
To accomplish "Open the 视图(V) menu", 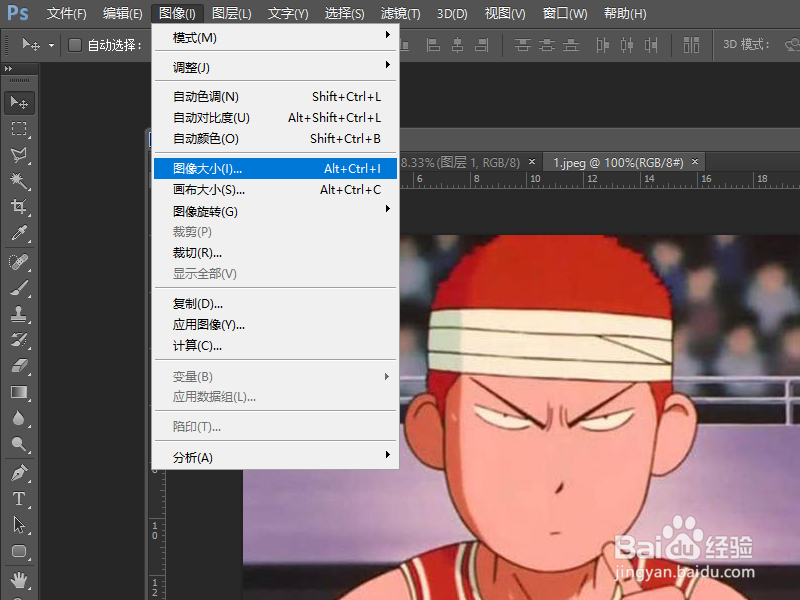I will pyautogui.click(x=505, y=13).
